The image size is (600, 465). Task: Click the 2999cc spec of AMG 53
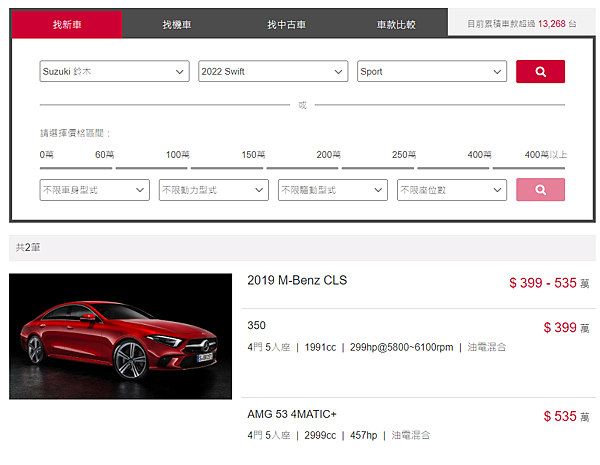tap(320, 436)
